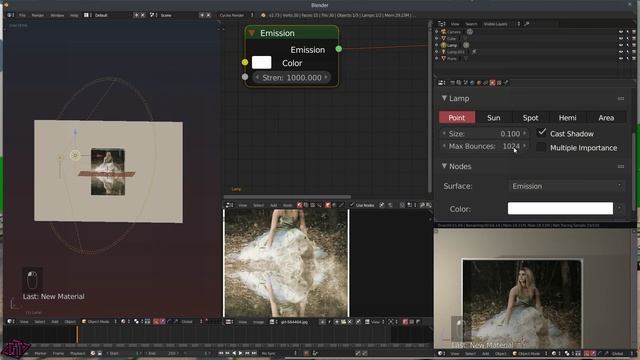Open the Window menu
The image size is (640, 360).
click(x=57, y=15)
